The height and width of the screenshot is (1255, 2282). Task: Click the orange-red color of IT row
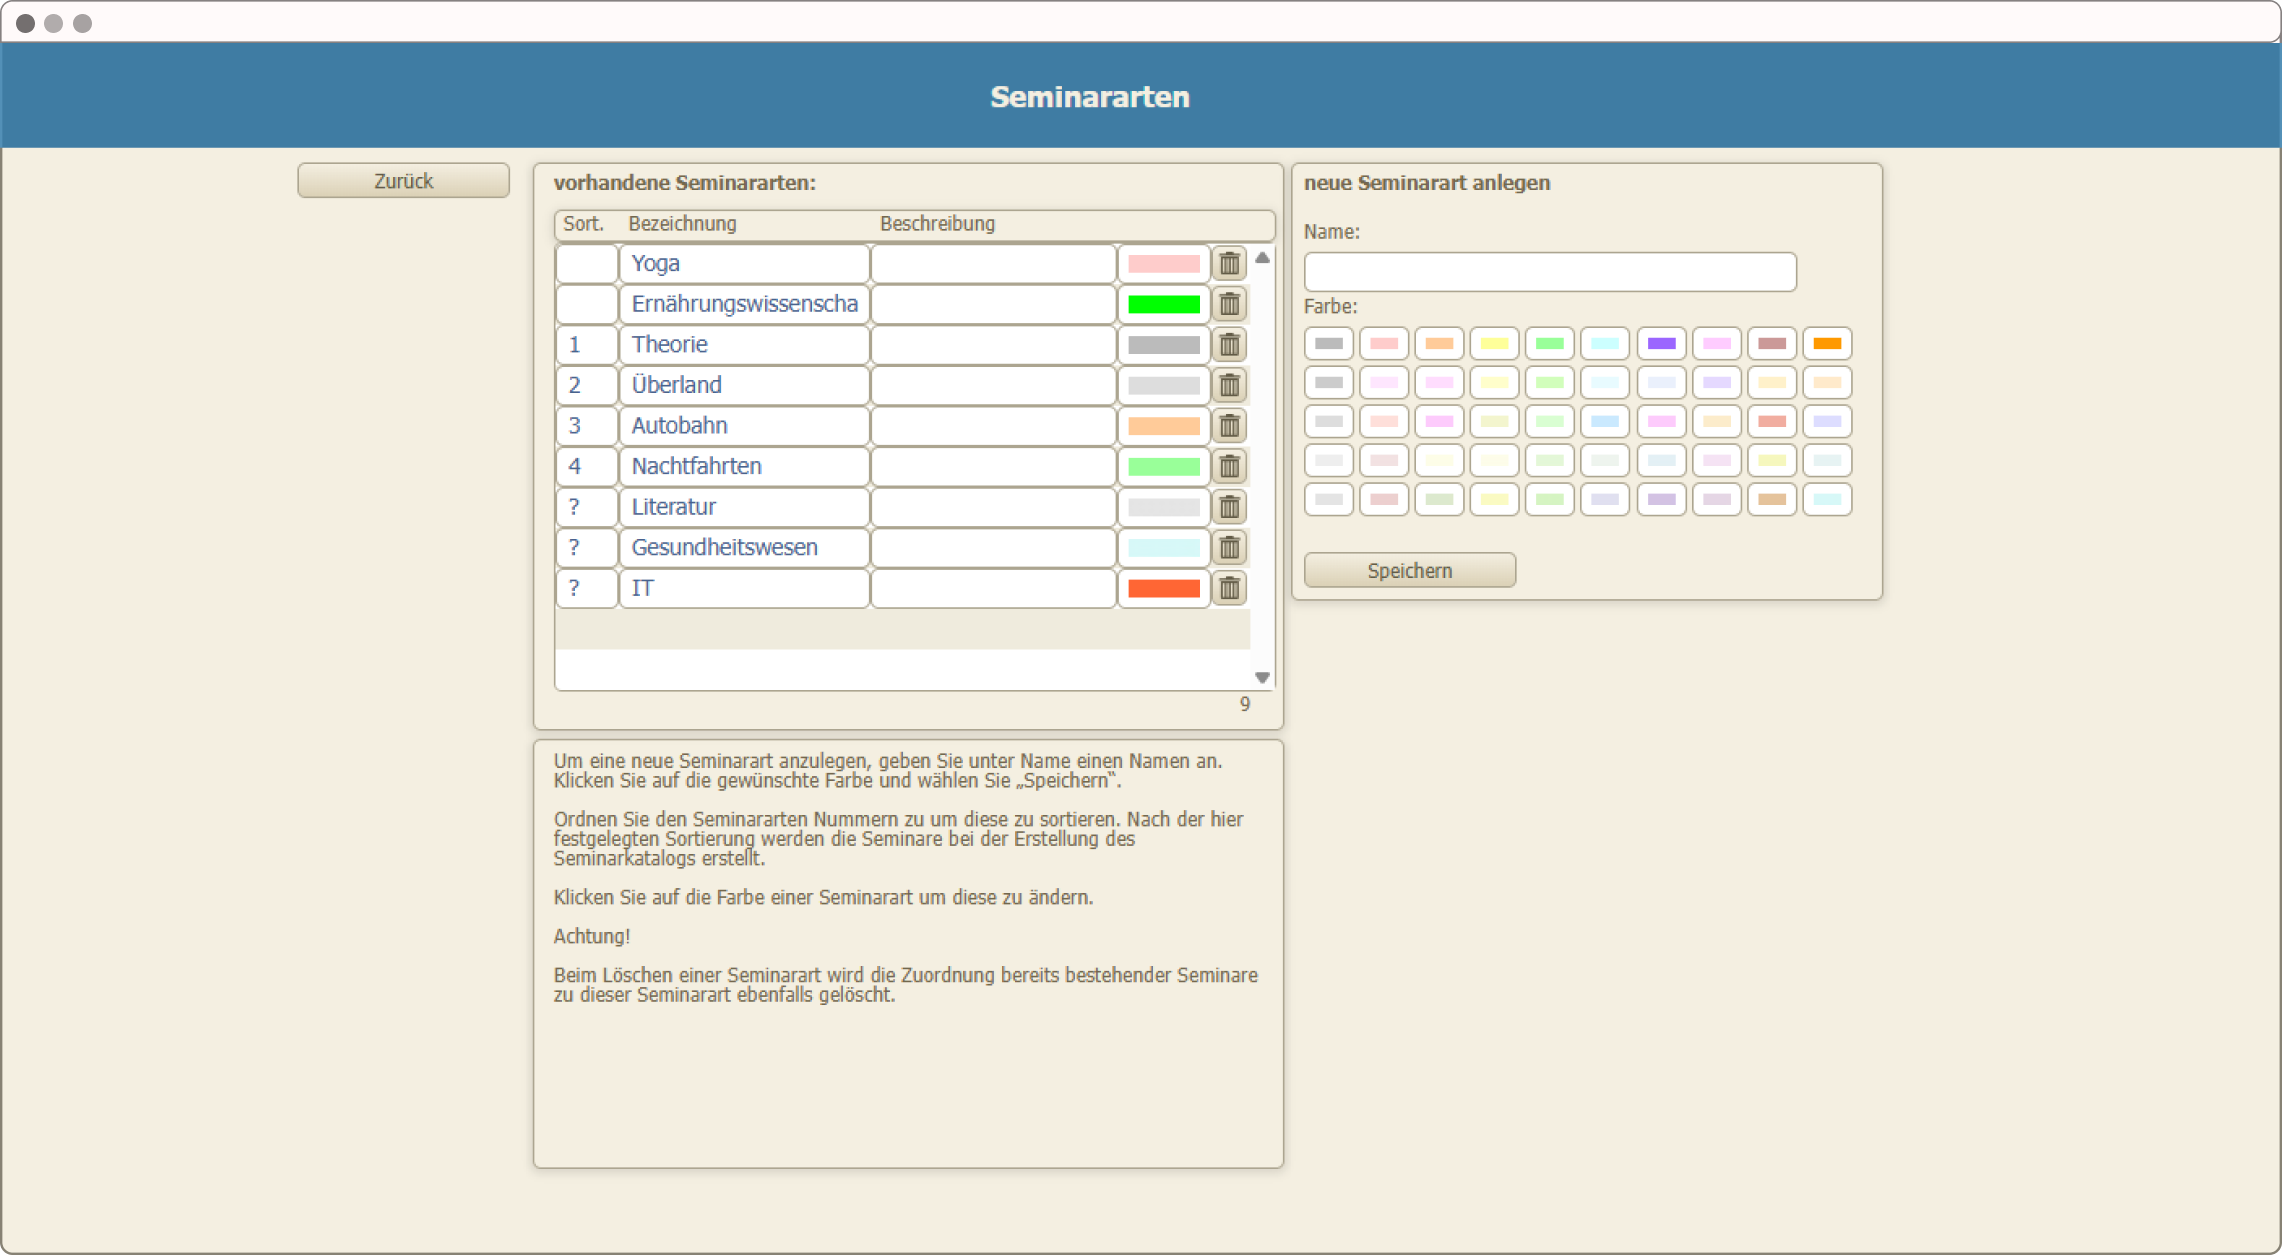tap(1163, 588)
